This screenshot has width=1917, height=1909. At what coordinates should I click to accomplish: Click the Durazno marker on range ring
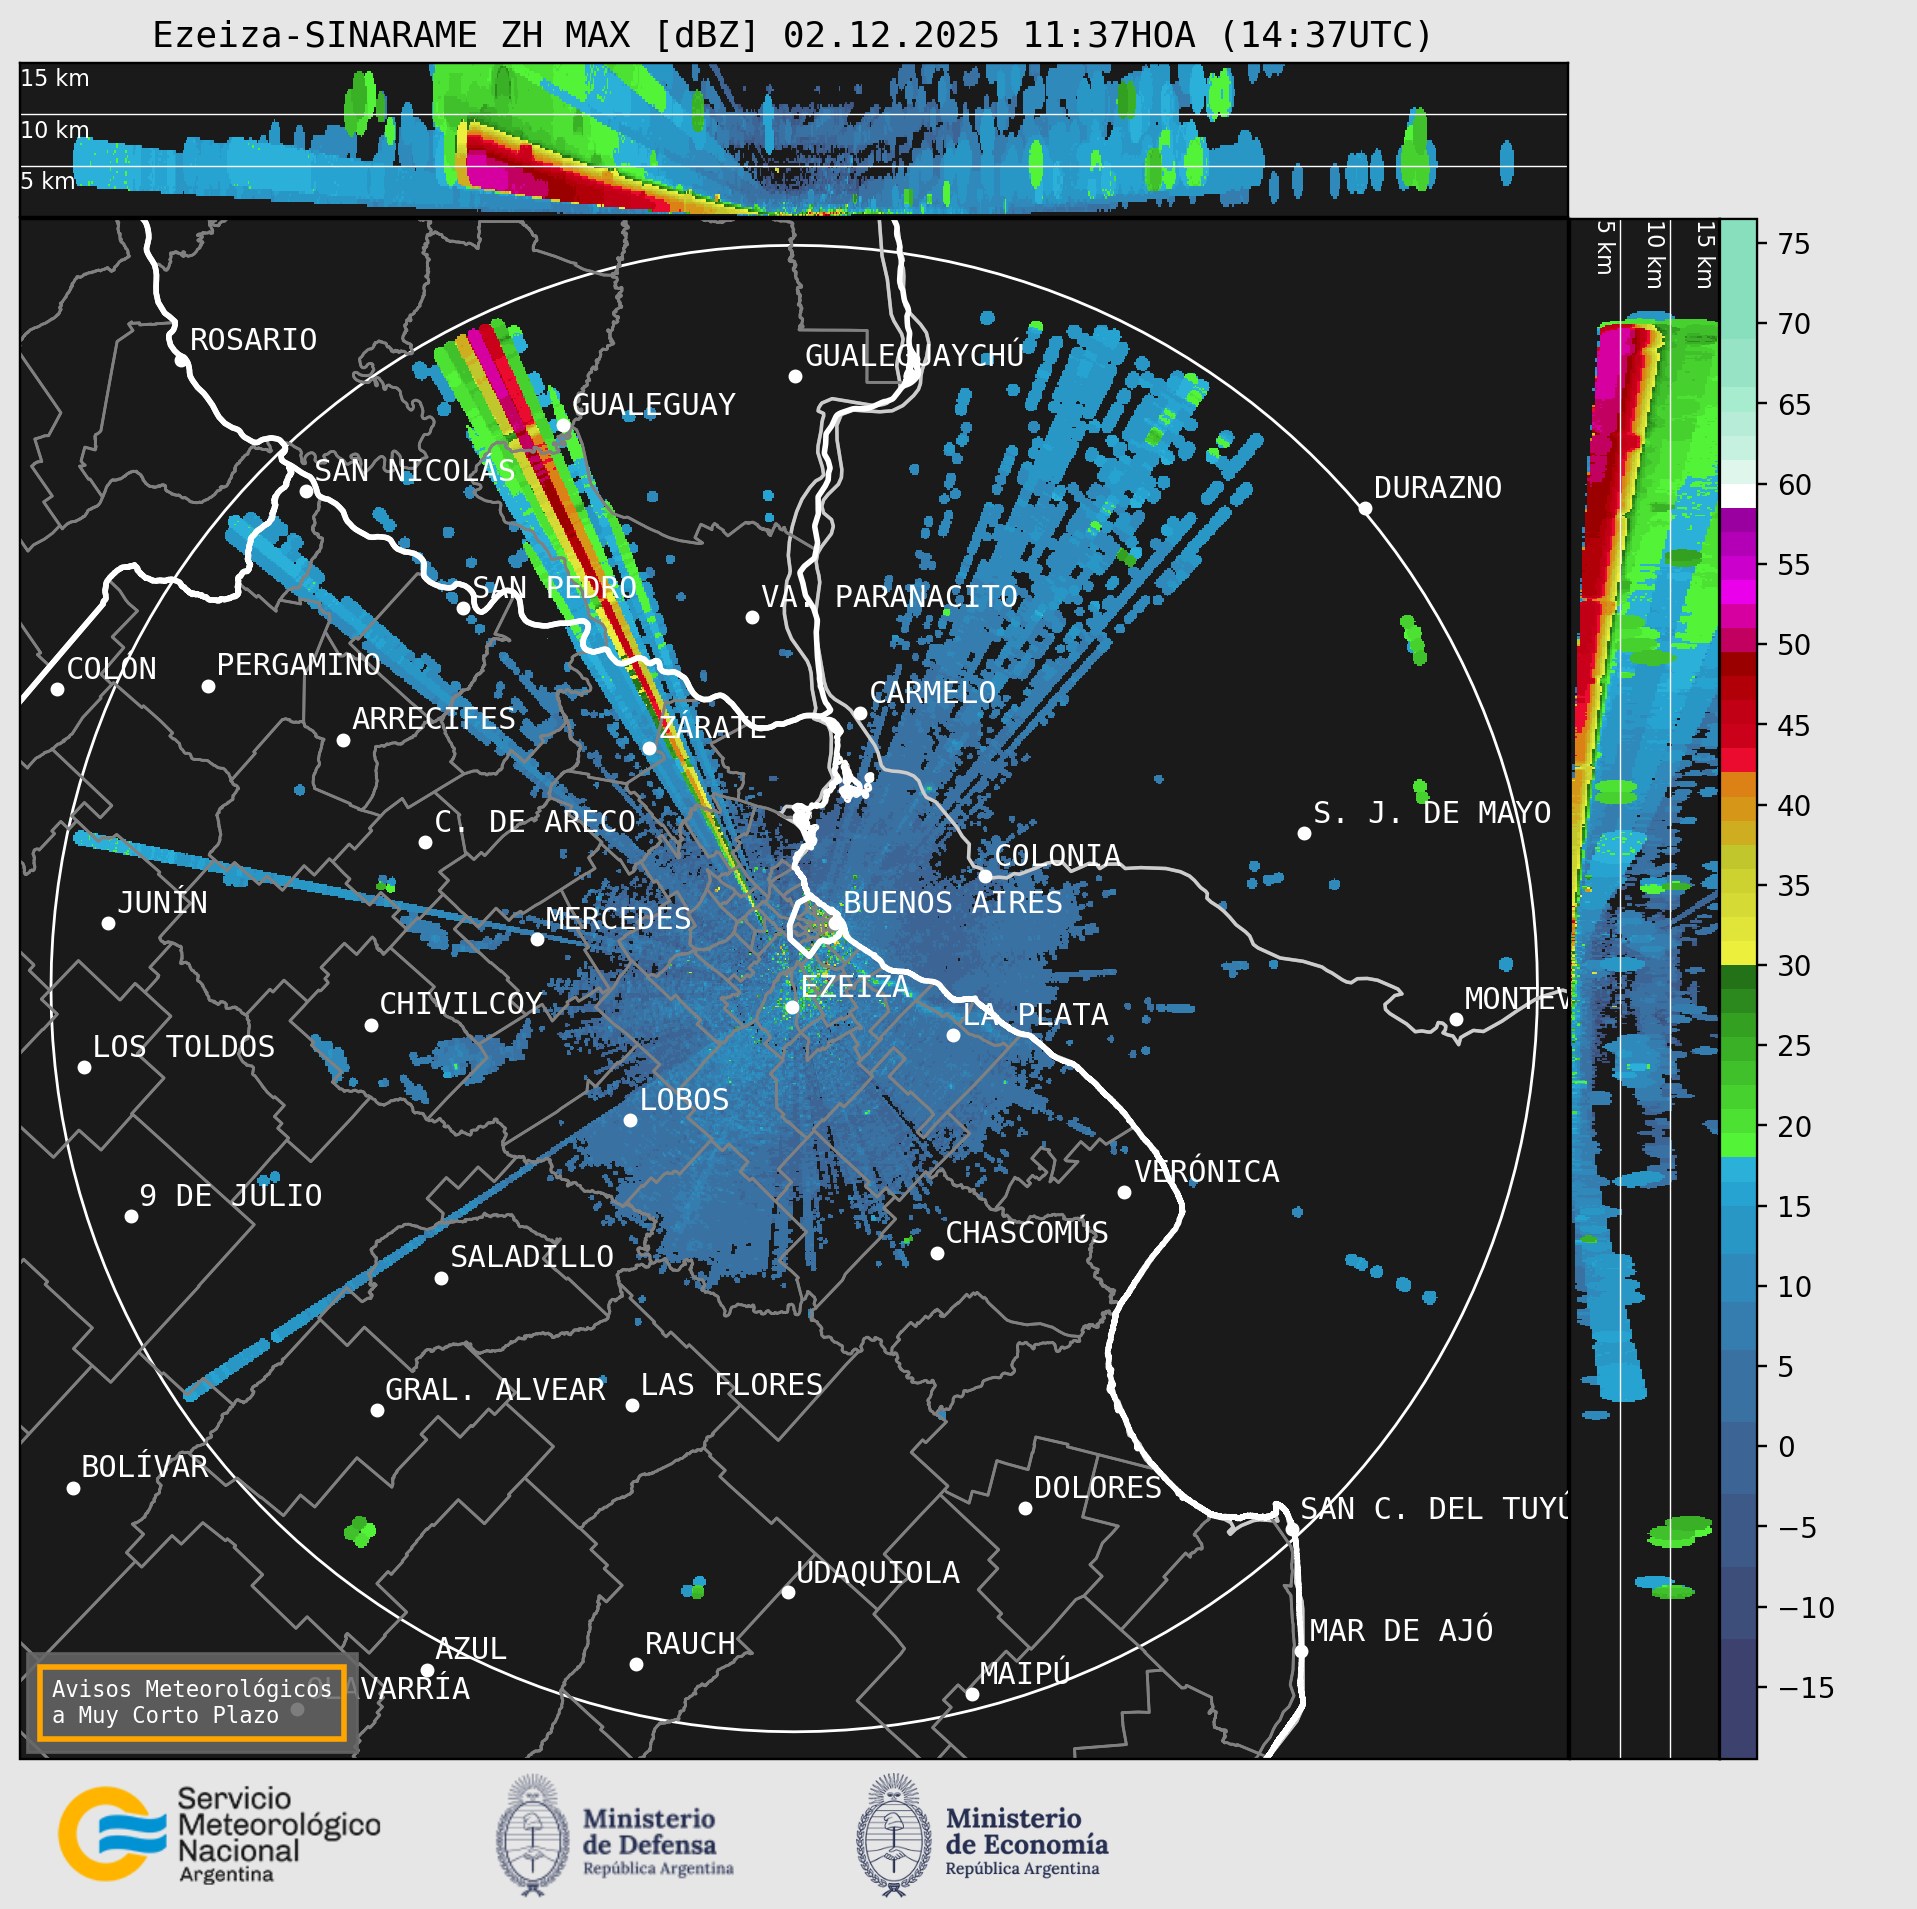click(1365, 508)
